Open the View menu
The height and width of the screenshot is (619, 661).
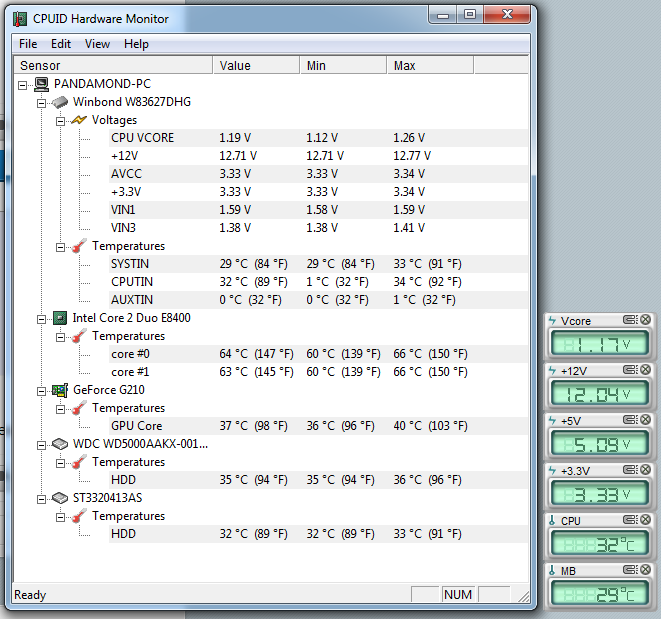(97, 44)
